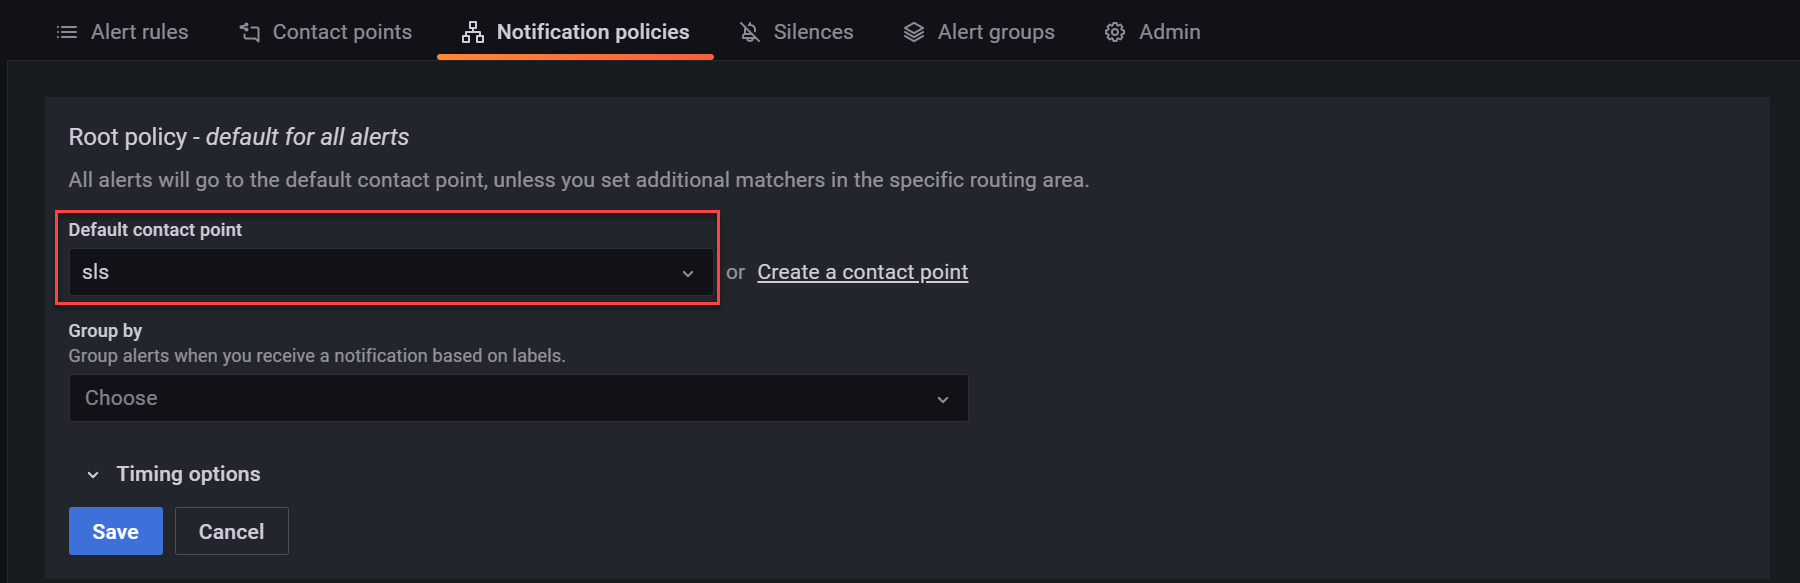This screenshot has width=1800, height=583.
Task: Click the chevron icon inside the Choose field
Action: [941, 398]
